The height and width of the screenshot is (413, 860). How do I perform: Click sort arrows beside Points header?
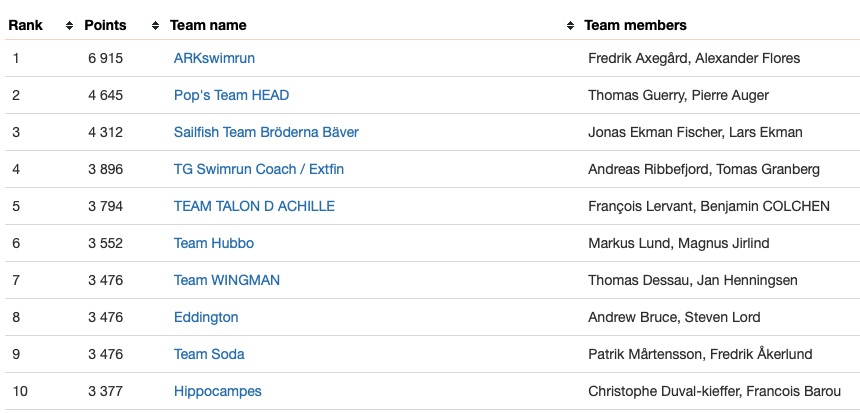155,25
